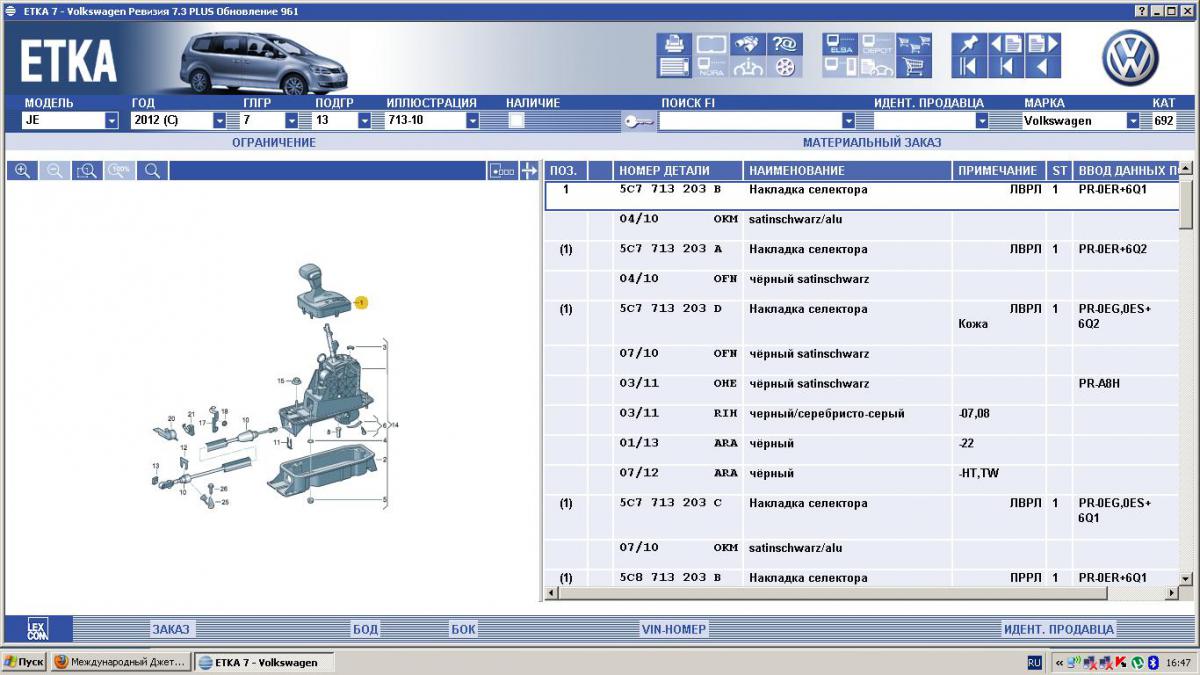Viewport: 1200px width, 675px height.
Task: Click the Поз. column header
Action: coord(565,171)
